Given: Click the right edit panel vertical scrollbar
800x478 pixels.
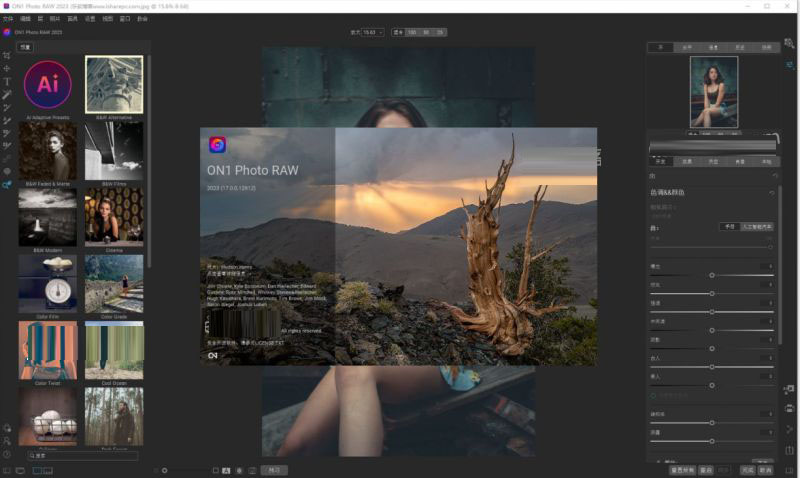Looking at the screenshot, I should tap(780, 265).
